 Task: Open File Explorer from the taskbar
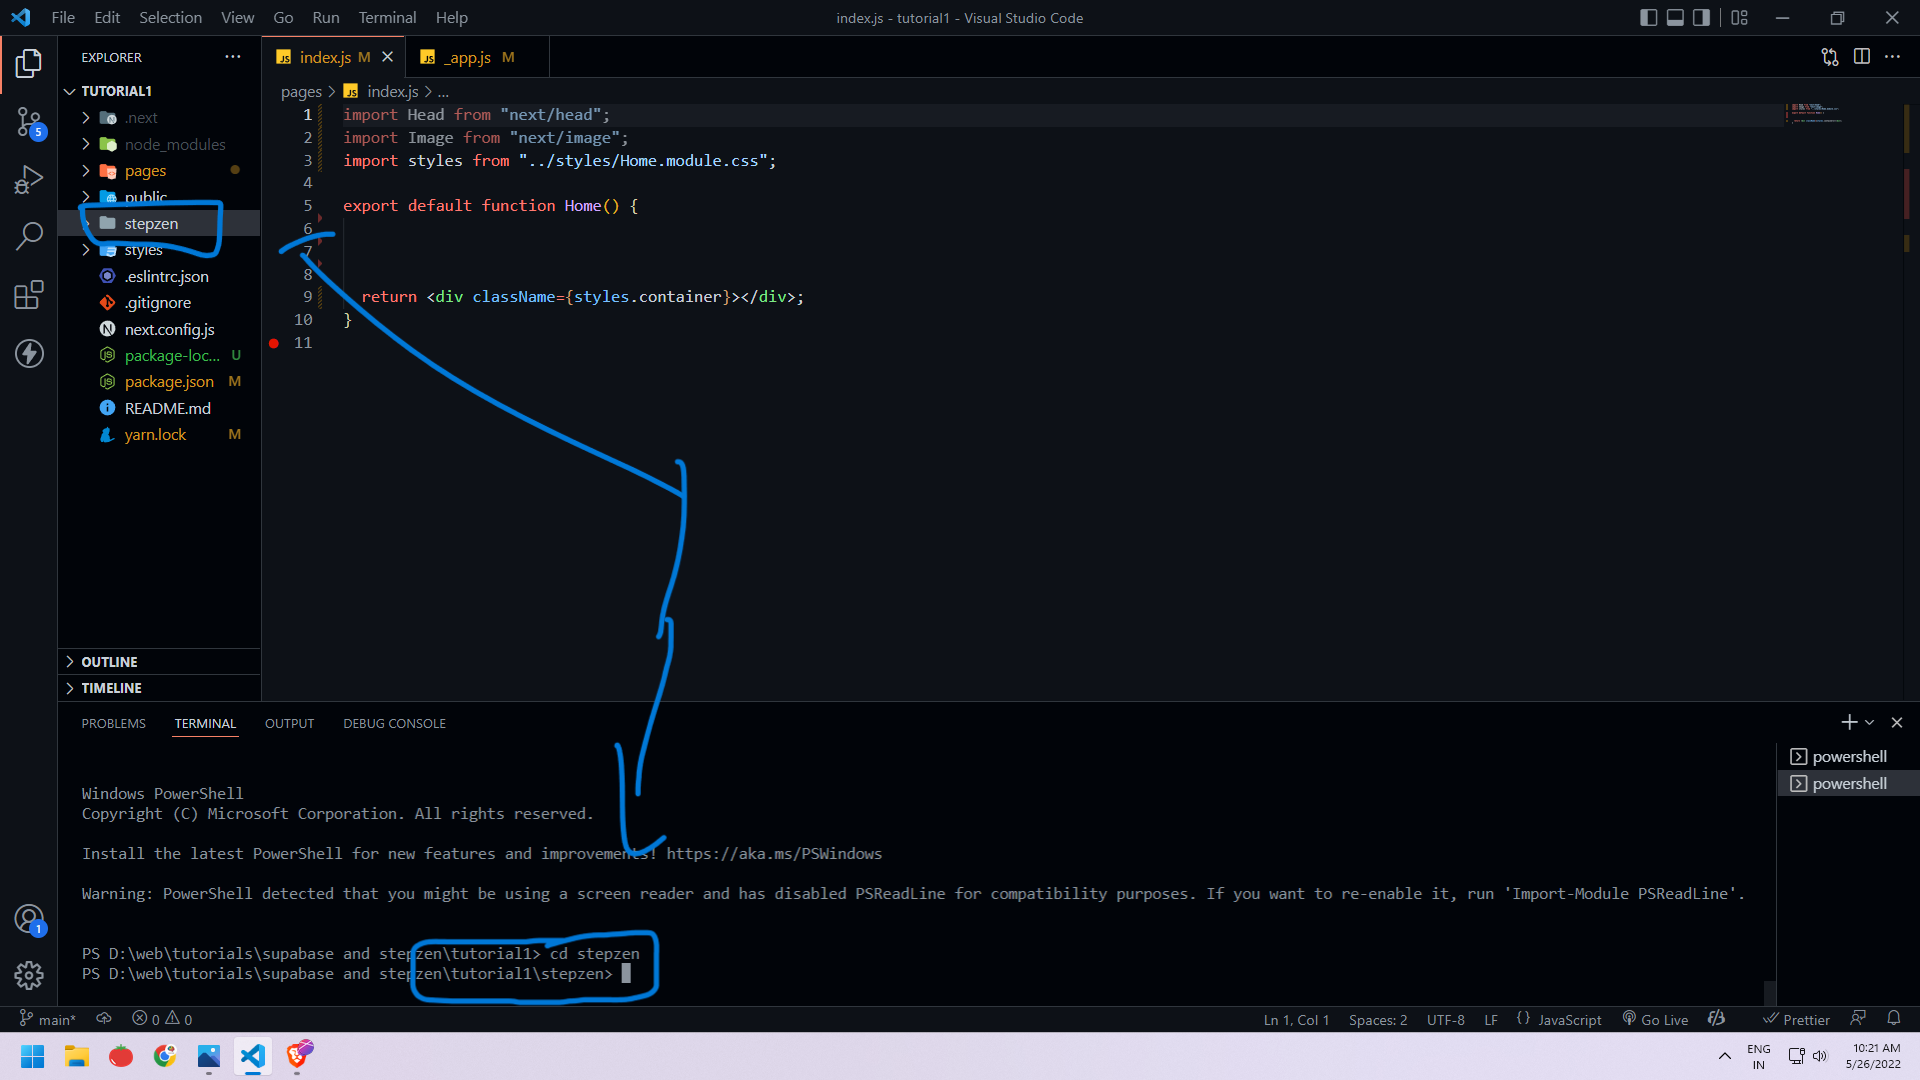(x=77, y=1056)
